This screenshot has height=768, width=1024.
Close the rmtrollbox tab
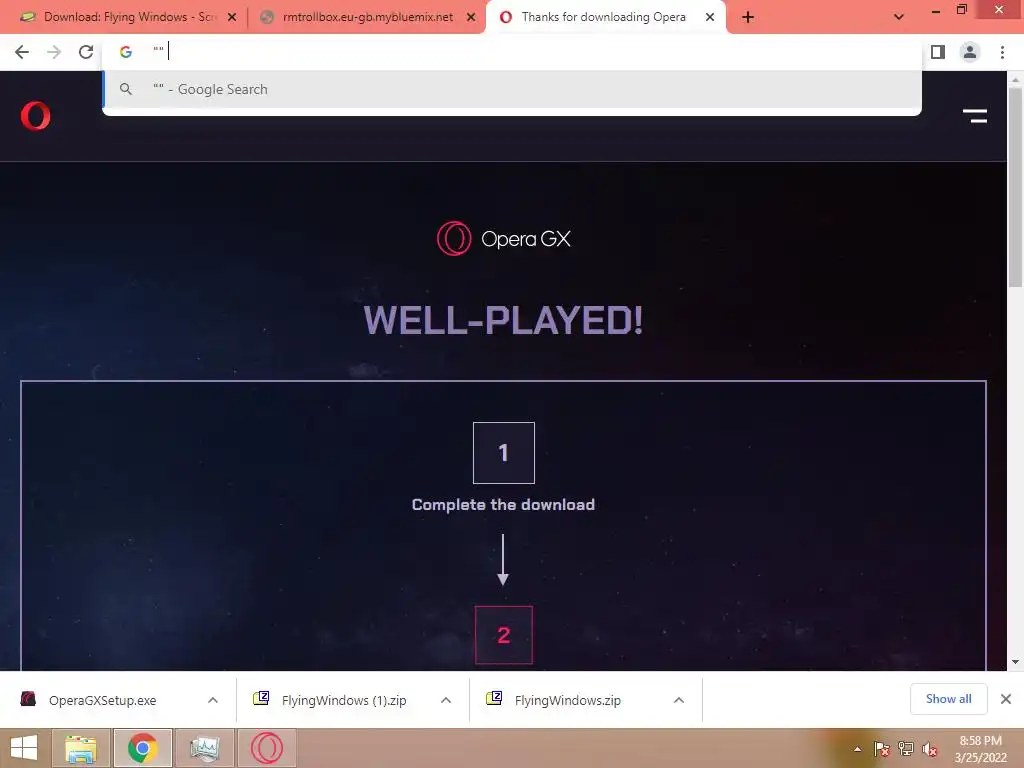click(x=471, y=17)
